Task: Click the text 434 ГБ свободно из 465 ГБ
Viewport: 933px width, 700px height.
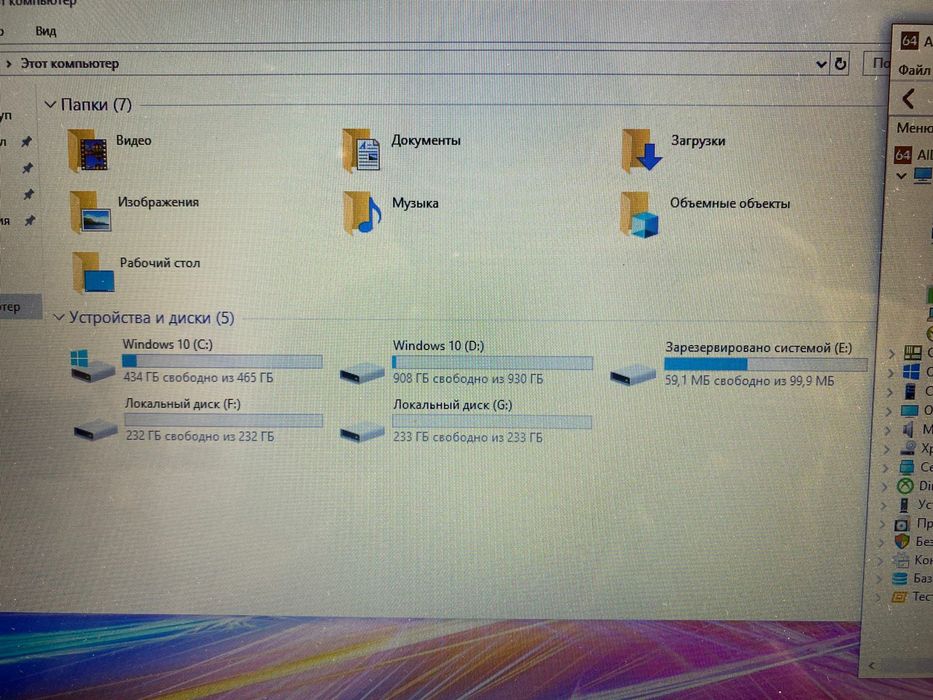Action: coord(198,377)
